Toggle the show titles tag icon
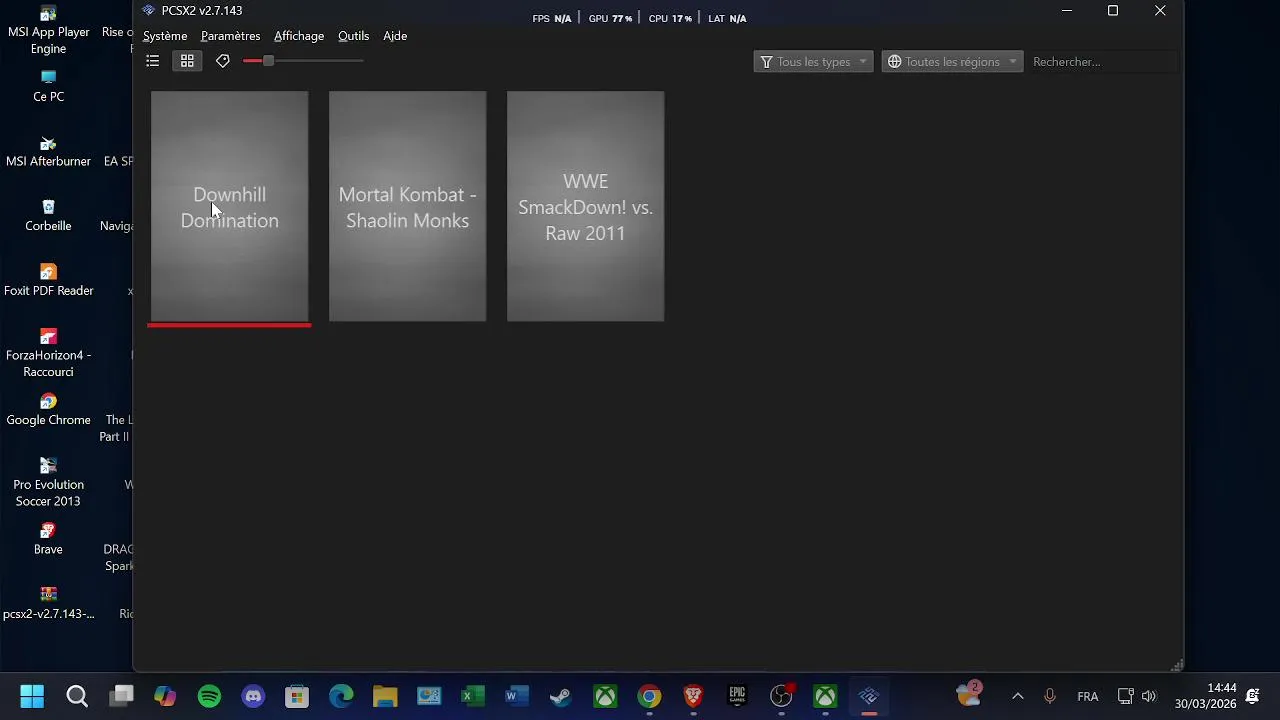Image resolution: width=1280 pixels, height=720 pixels. click(x=223, y=61)
